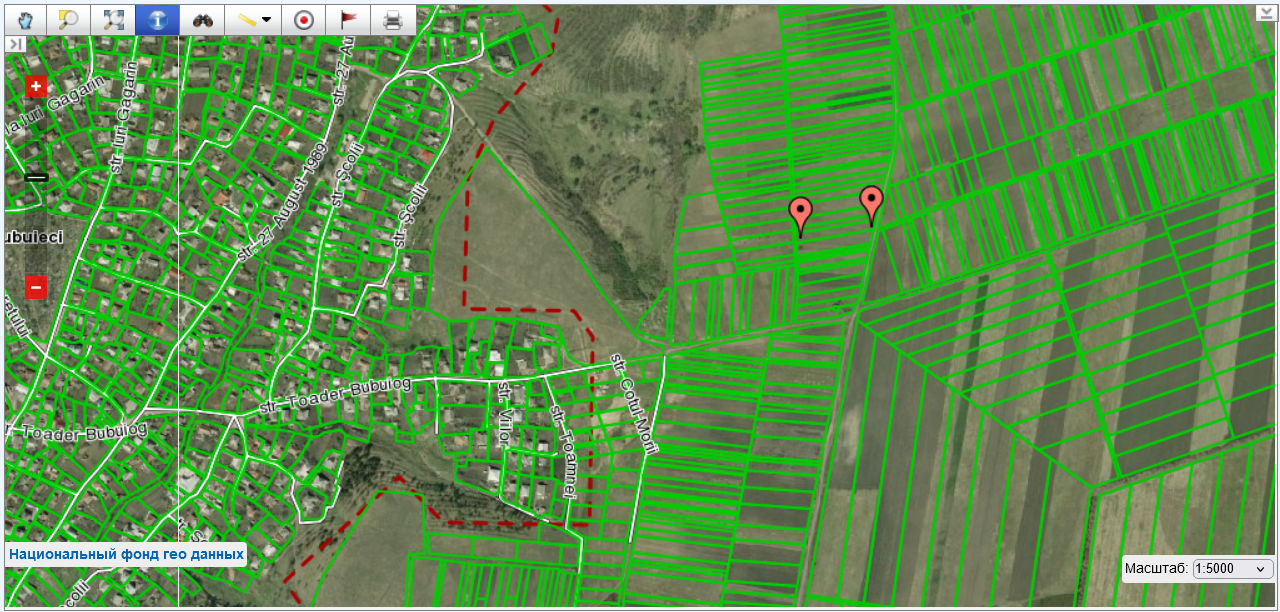Open the Масштаб 1:5000 scale dropdown
The image size is (1280, 612).
click(1233, 569)
